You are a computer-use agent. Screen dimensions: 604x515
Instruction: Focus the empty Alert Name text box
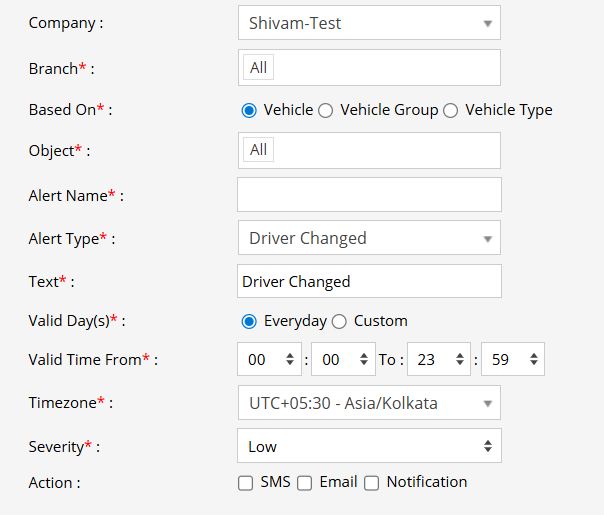pos(368,195)
